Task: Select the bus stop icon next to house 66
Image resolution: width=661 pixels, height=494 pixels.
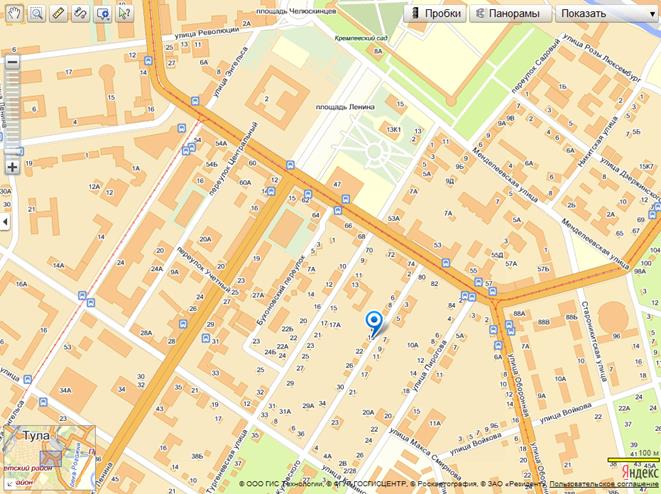Action: point(338,210)
